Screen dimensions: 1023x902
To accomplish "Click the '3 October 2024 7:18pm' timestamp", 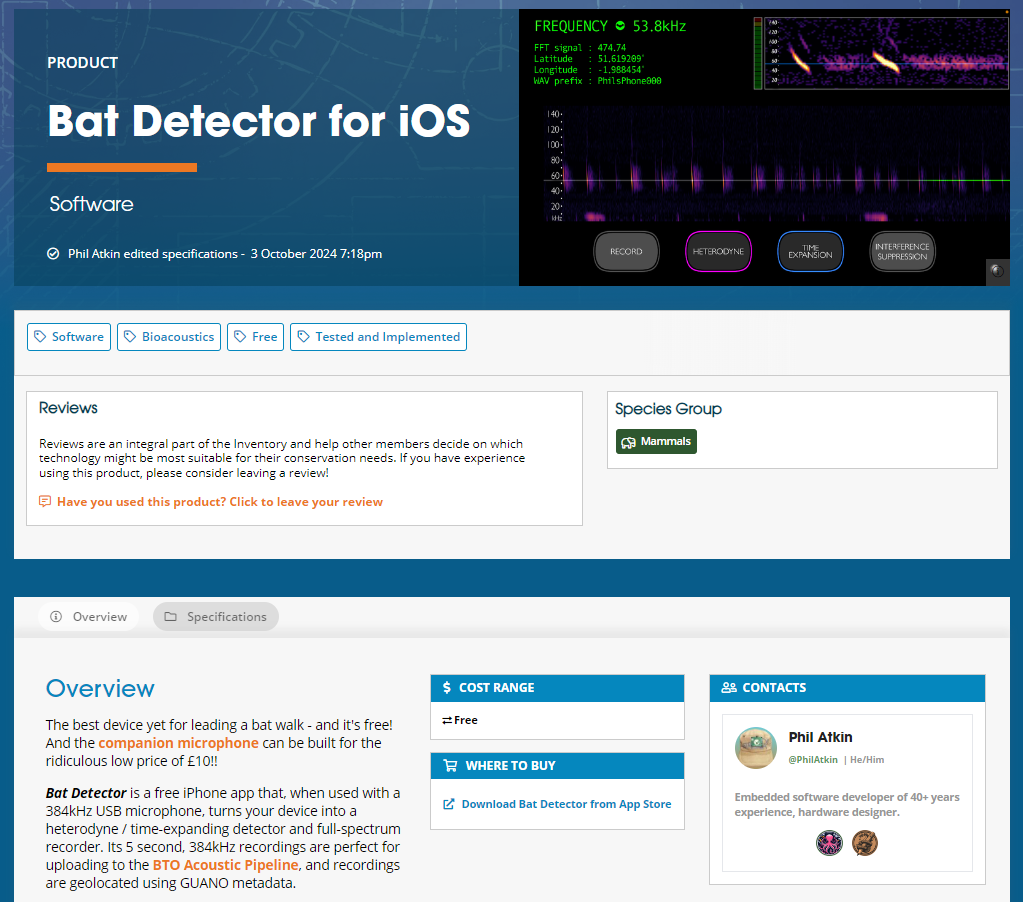I will [316, 254].
